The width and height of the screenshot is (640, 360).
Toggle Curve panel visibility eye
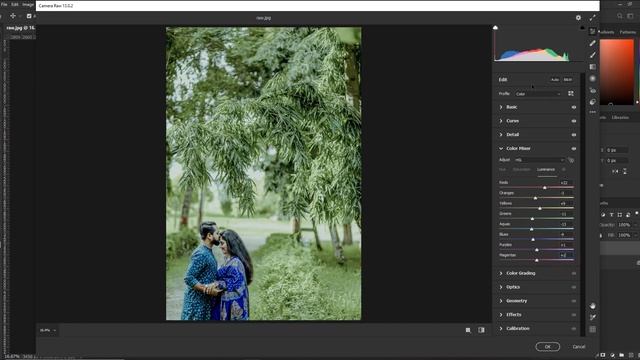point(574,121)
